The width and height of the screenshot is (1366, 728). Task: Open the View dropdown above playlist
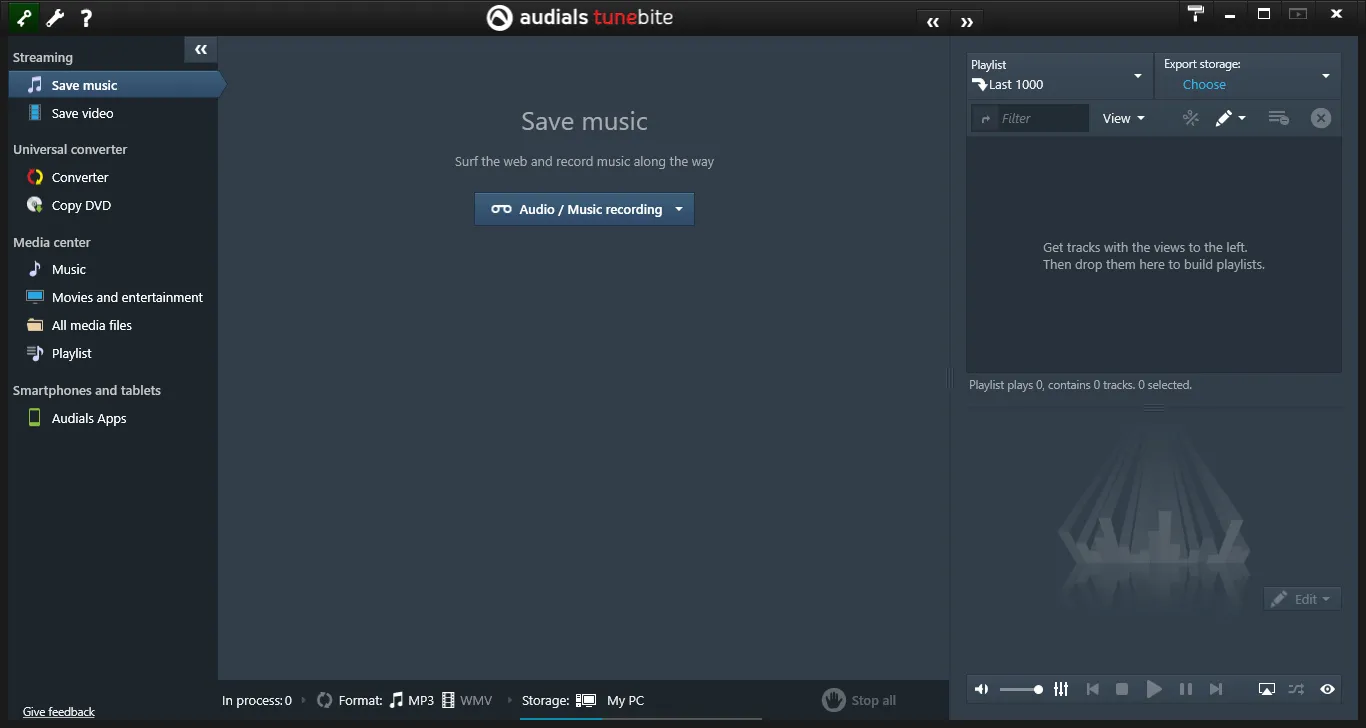pyautogui.click(x=1123, y=118)
